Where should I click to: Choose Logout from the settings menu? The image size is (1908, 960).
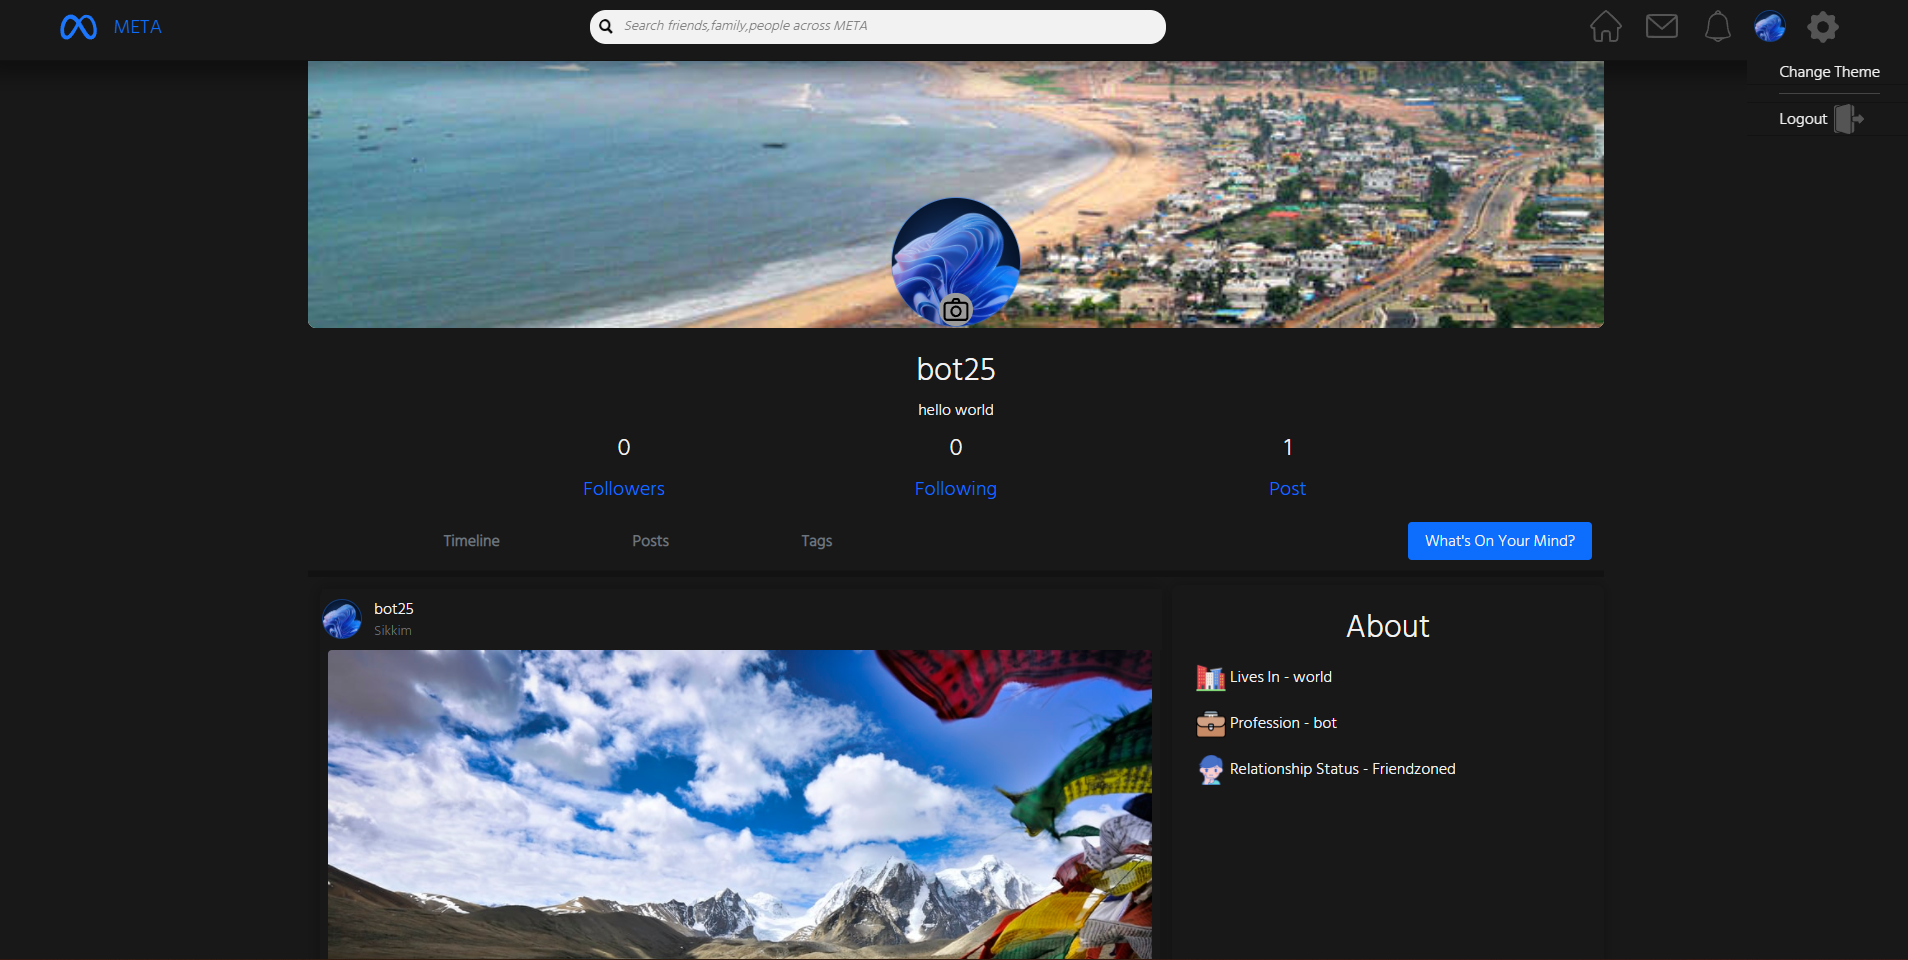pyautogui.click(x=1803, y=119)
